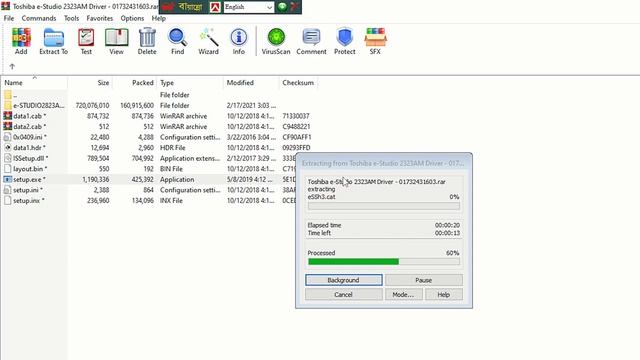Click the Delete trash icon
Viewport: 640px width, 360px height.
(147, 41)
